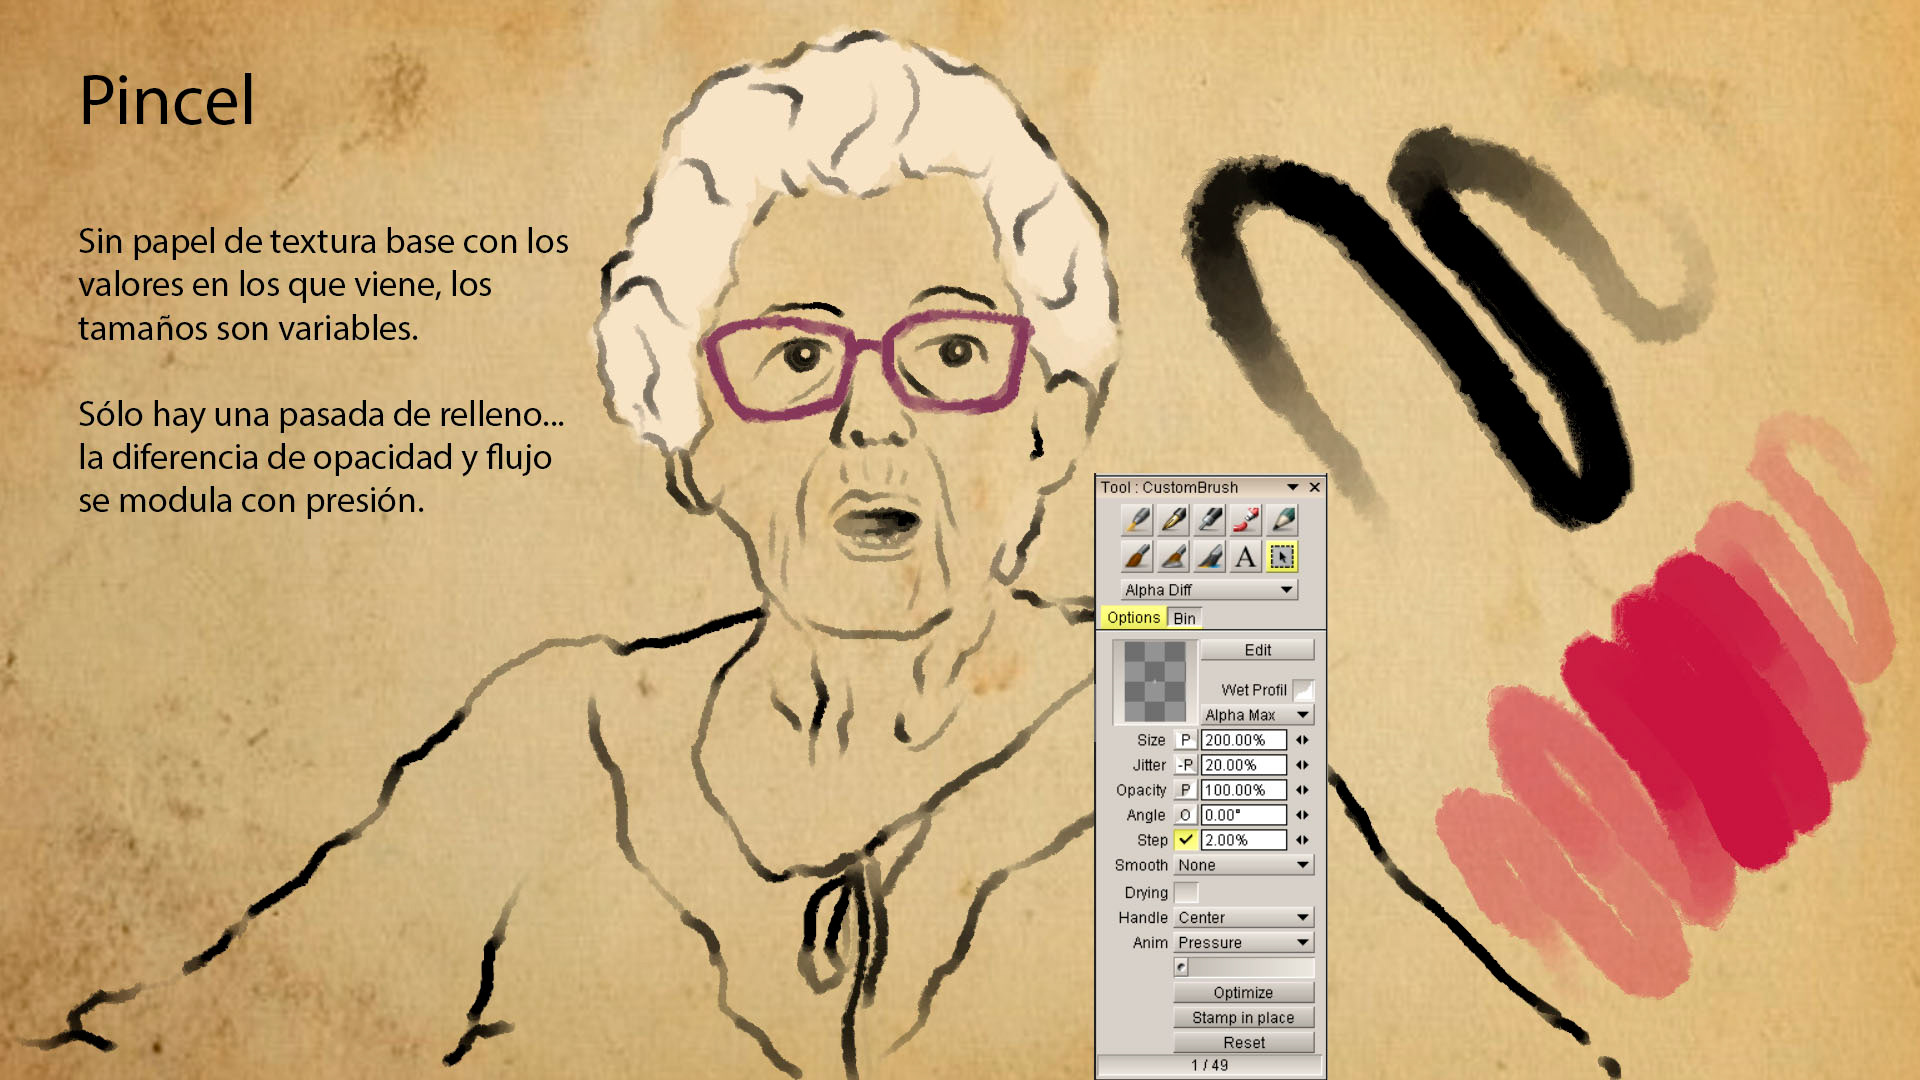Screen dimensions: 1920x1080
Task: Select the red paint tube tool
Action: 1246,519
